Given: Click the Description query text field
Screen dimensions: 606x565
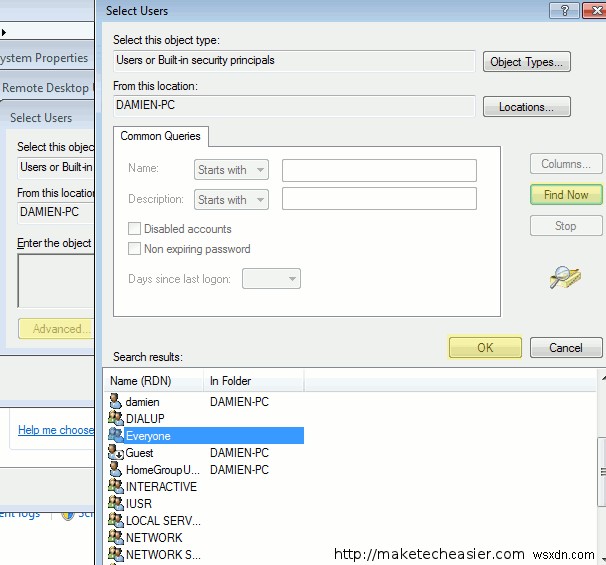Looking at the screenshot, I should tap(379, 199).
